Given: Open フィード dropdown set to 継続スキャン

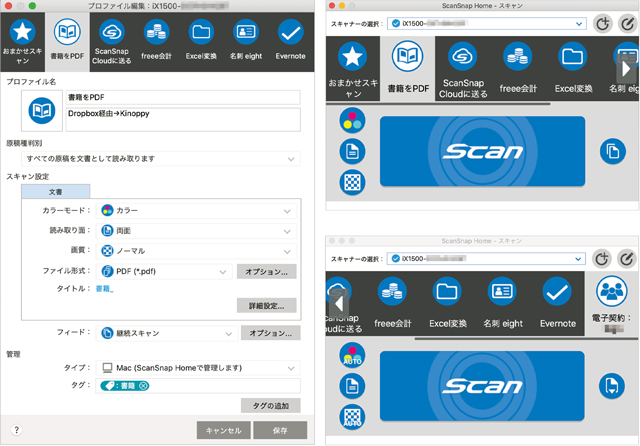Looking at the screenshot, I should click(167, 333).
